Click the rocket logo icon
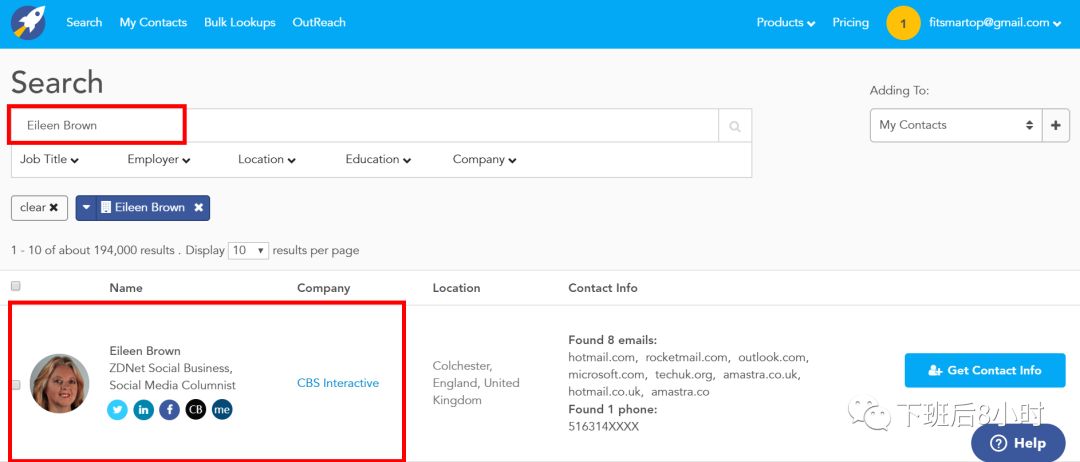This screenshot has width=1080, height=462. (x=28, y=23)
